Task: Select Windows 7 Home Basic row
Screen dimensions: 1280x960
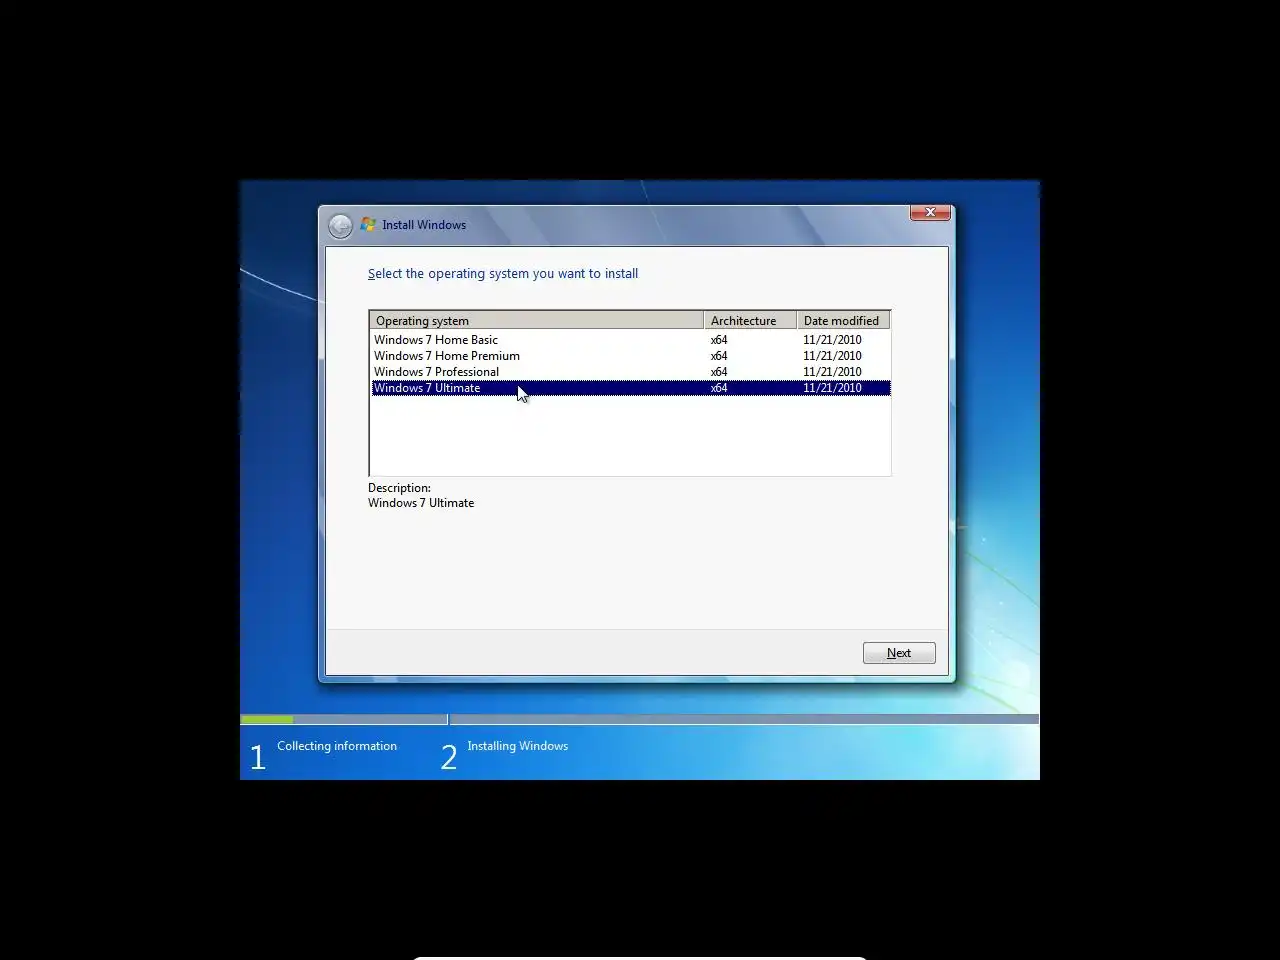Action: [x=630, y=340]
